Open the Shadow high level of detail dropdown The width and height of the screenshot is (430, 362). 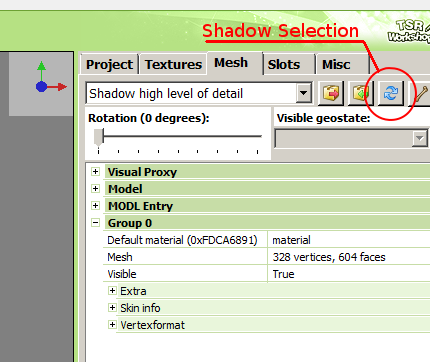click(x=304, y=93)
